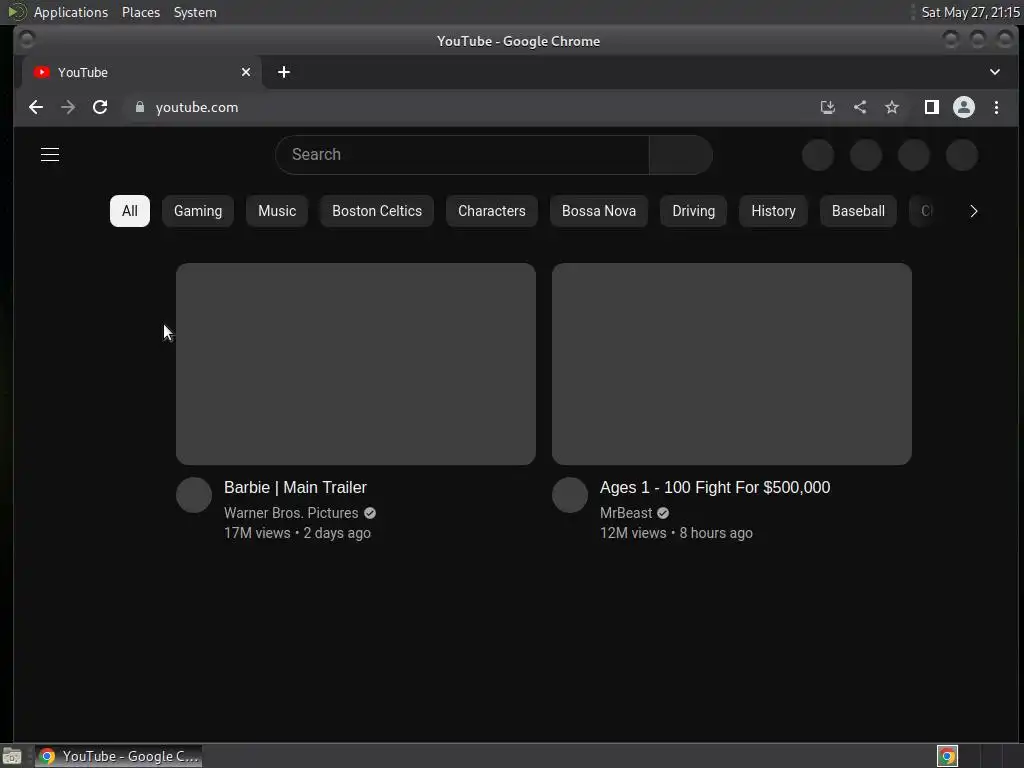Bookmark this tab with the star icon
The width and height of the screenshot is (1024, 768).
[891, 107]
